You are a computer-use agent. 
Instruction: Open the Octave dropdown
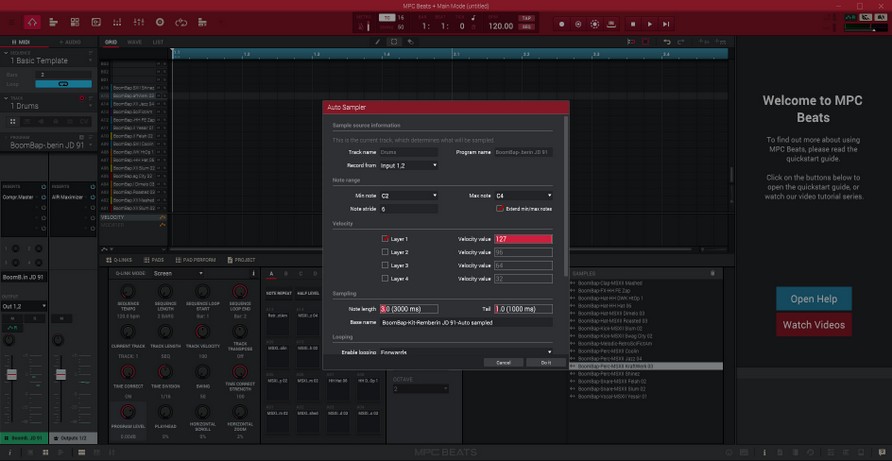point(421,389)
